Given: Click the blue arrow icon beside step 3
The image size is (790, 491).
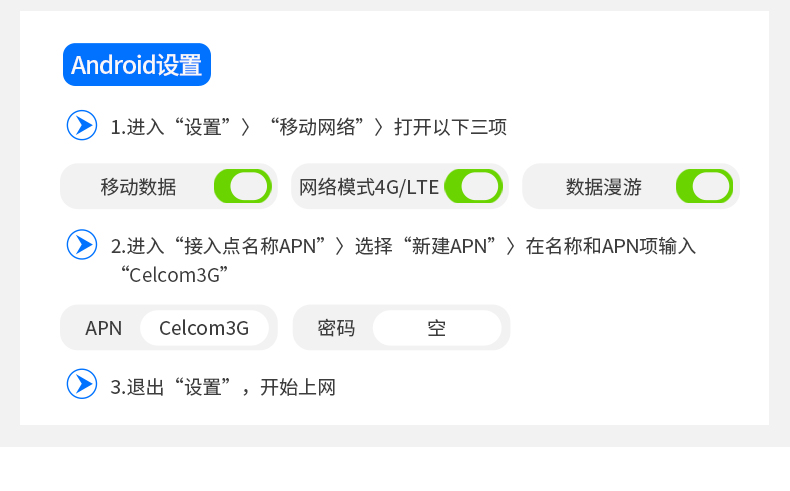Looking at the screenshot, I should coord(82,384).
